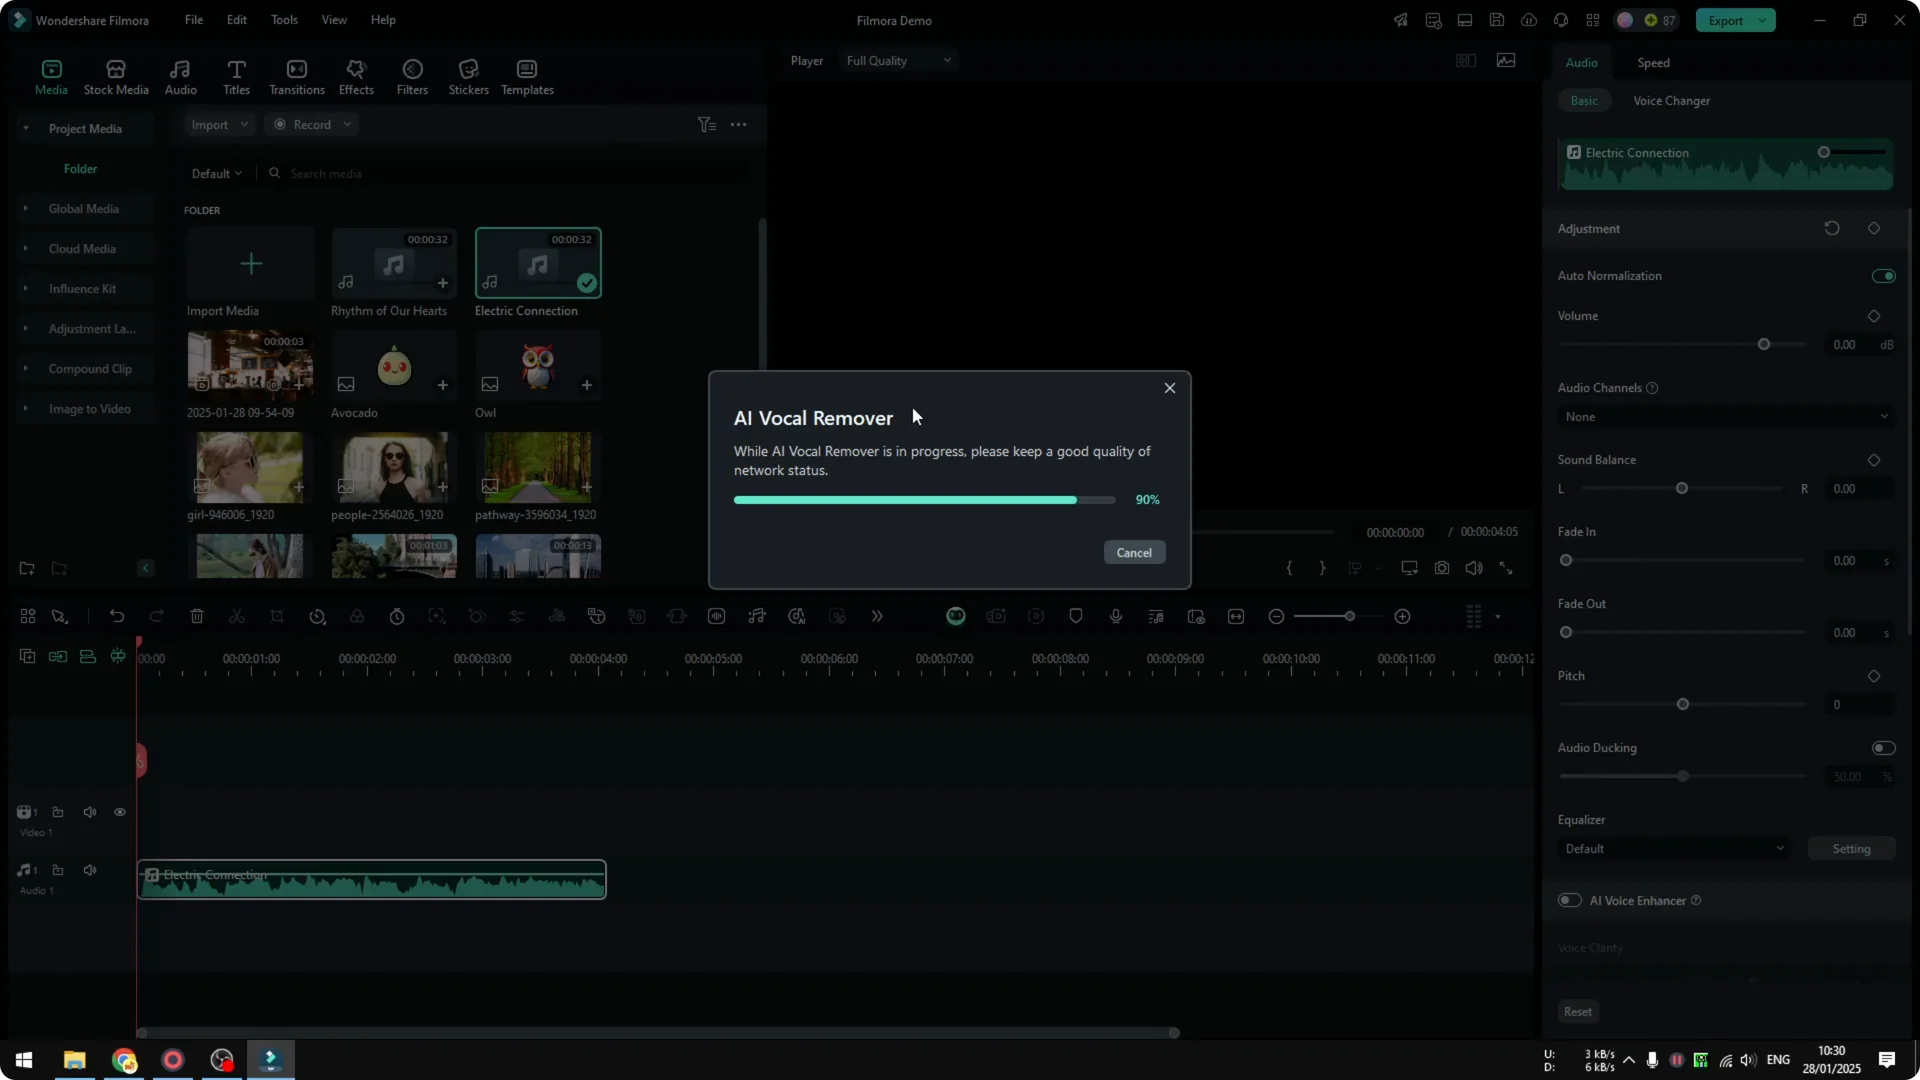
Task: Click the delete clip icon on the toolbar
Action: (x=197, y=616)
